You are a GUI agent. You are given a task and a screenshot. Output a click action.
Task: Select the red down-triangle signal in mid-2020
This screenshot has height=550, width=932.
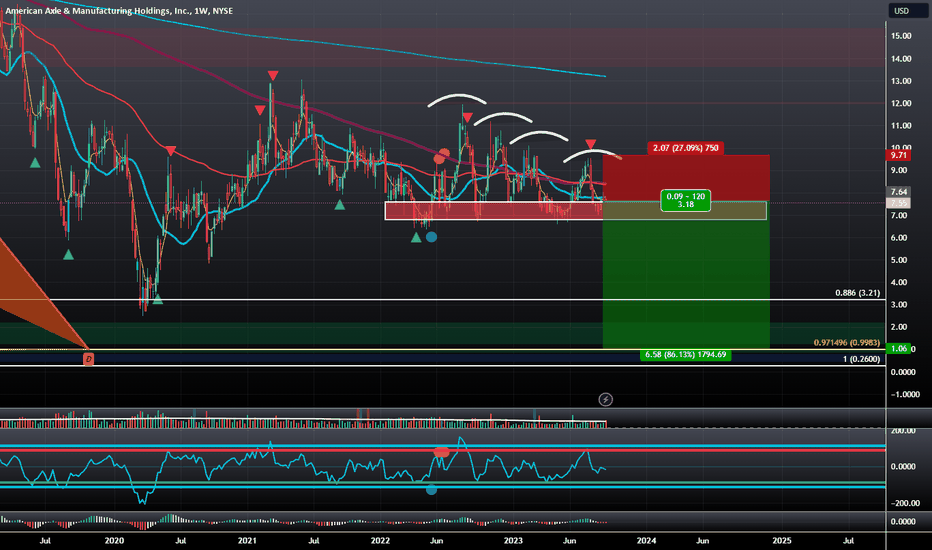tap(171, 151)
